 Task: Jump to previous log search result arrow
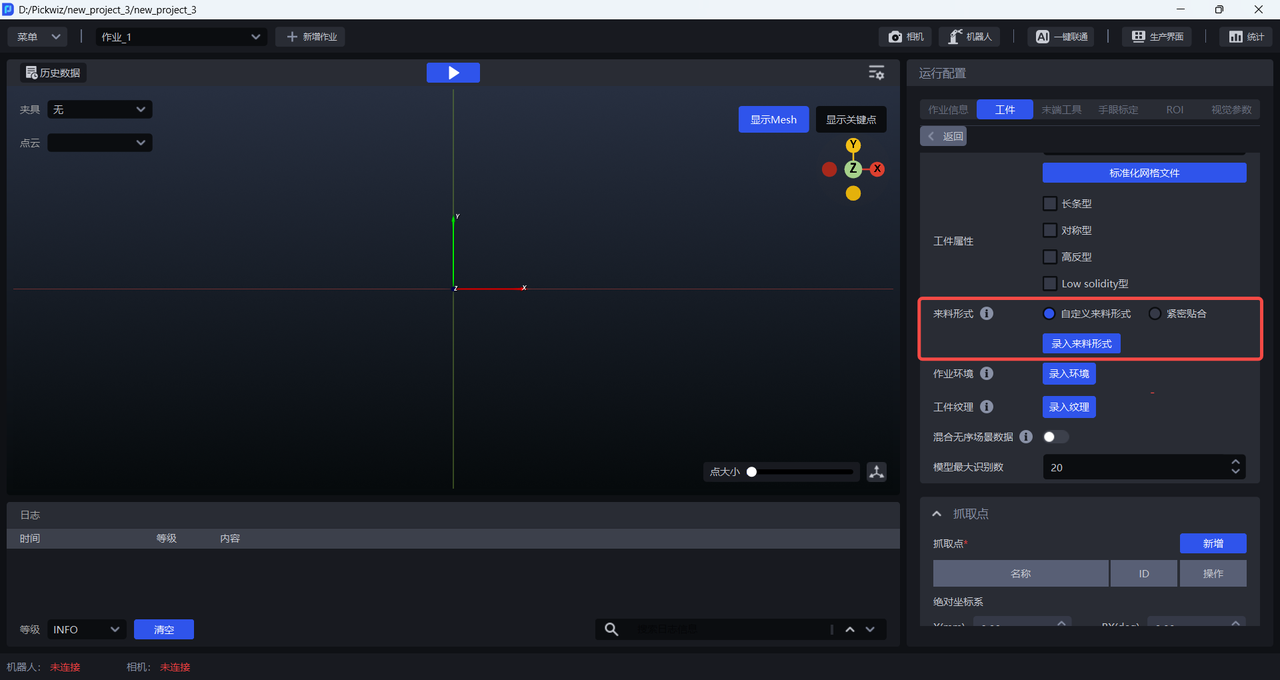850,630
